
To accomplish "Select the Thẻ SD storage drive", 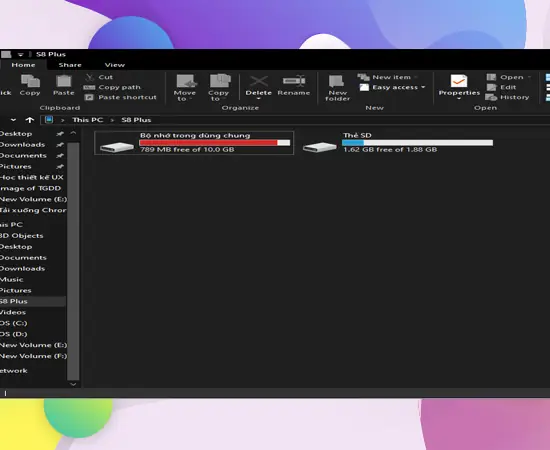I will [x=397, y=143].
